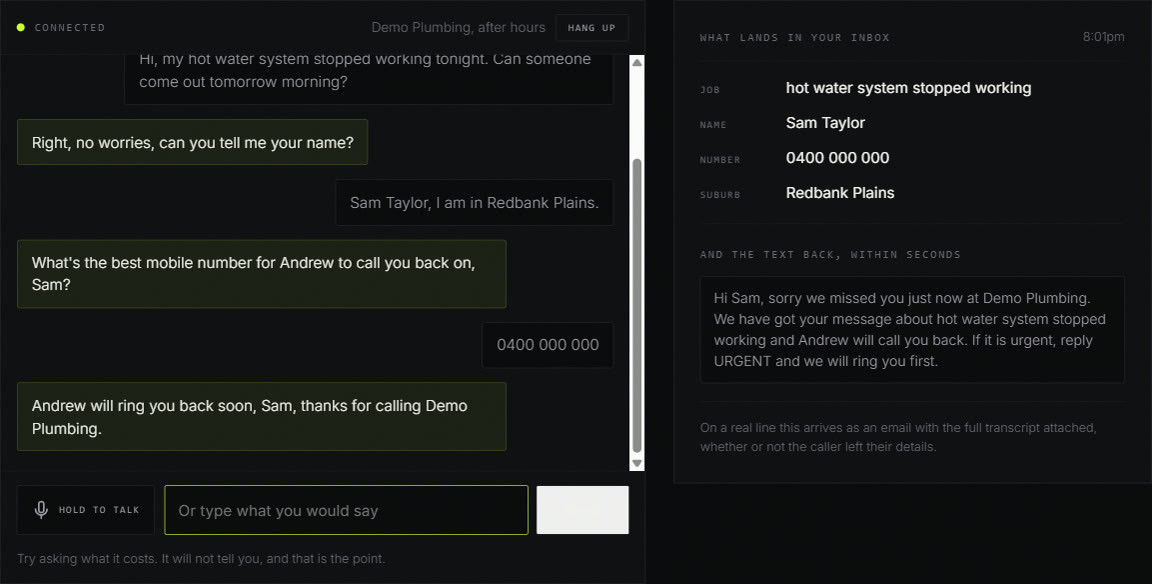Click the 'Andrew will ring you back soon' message
The image size is (1152, 584).
[x=262, y=417]
